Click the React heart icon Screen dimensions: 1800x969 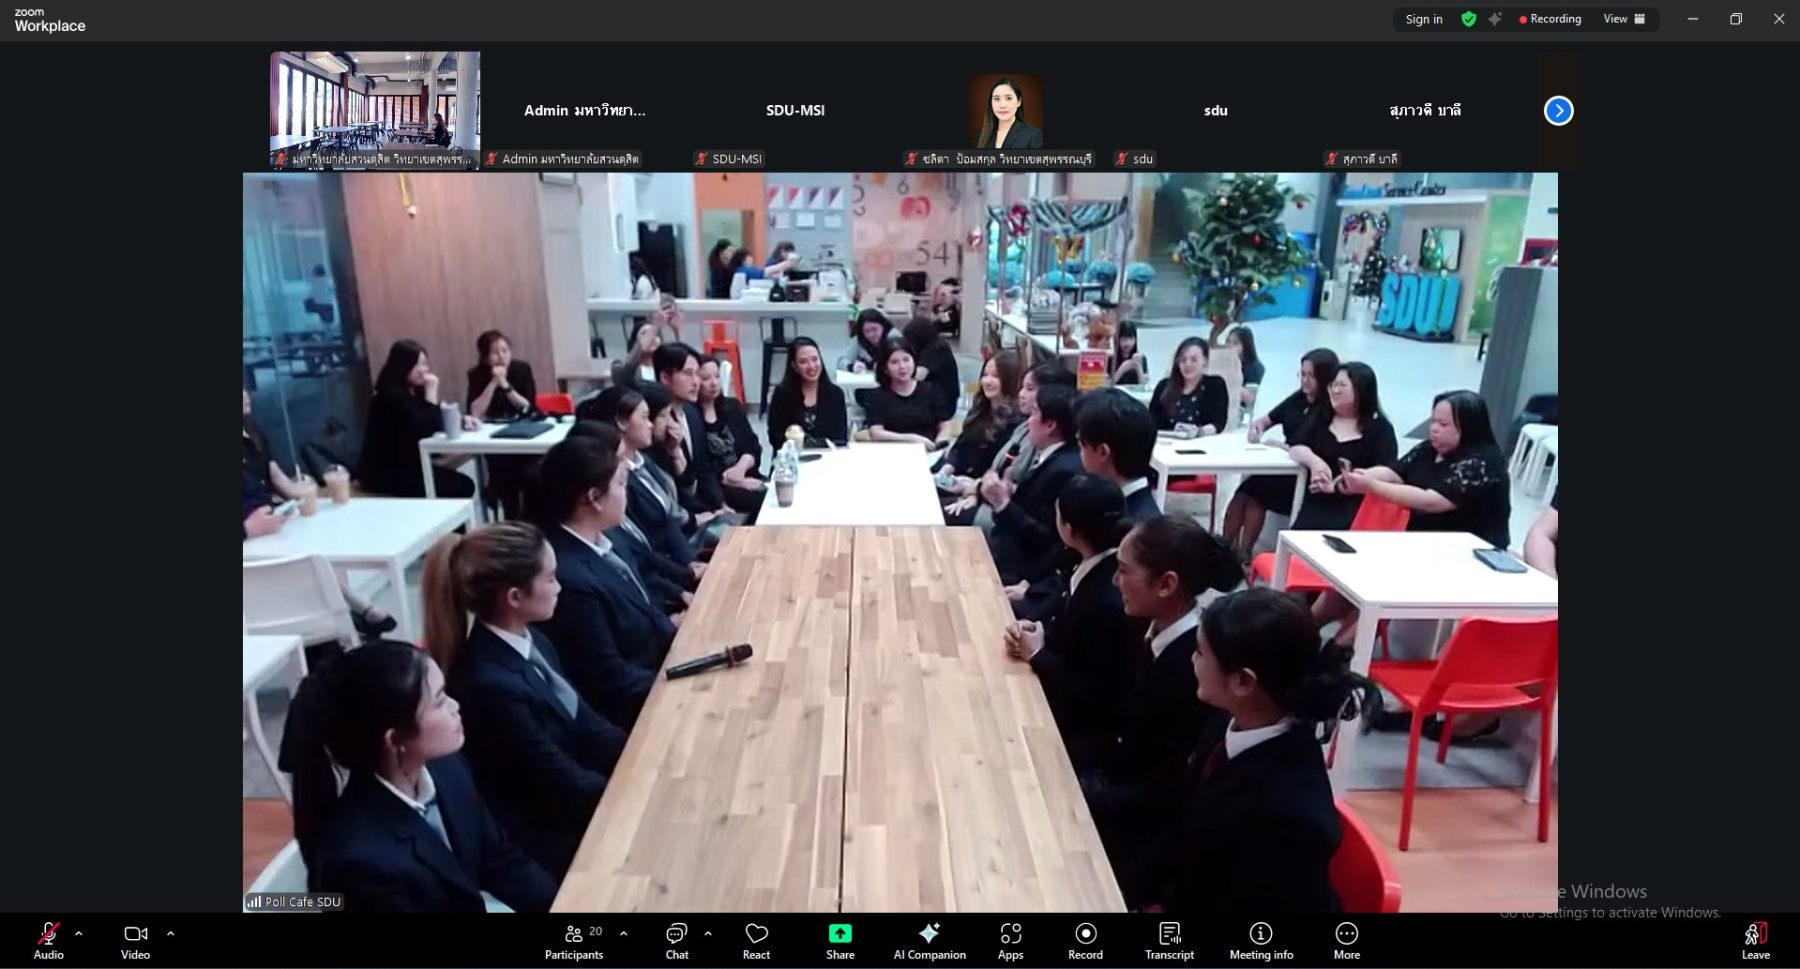(756, 940)
